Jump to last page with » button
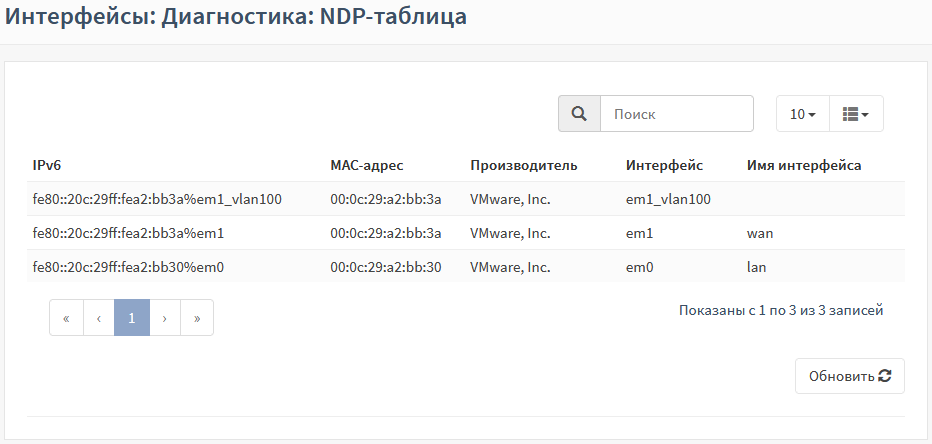 click(x=197, y=318)
